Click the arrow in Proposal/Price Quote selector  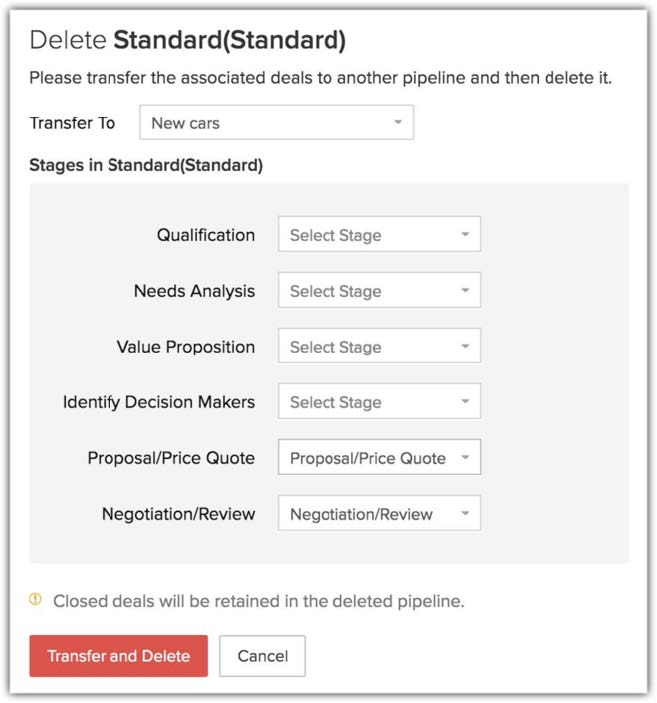click(x=465, y=458)
